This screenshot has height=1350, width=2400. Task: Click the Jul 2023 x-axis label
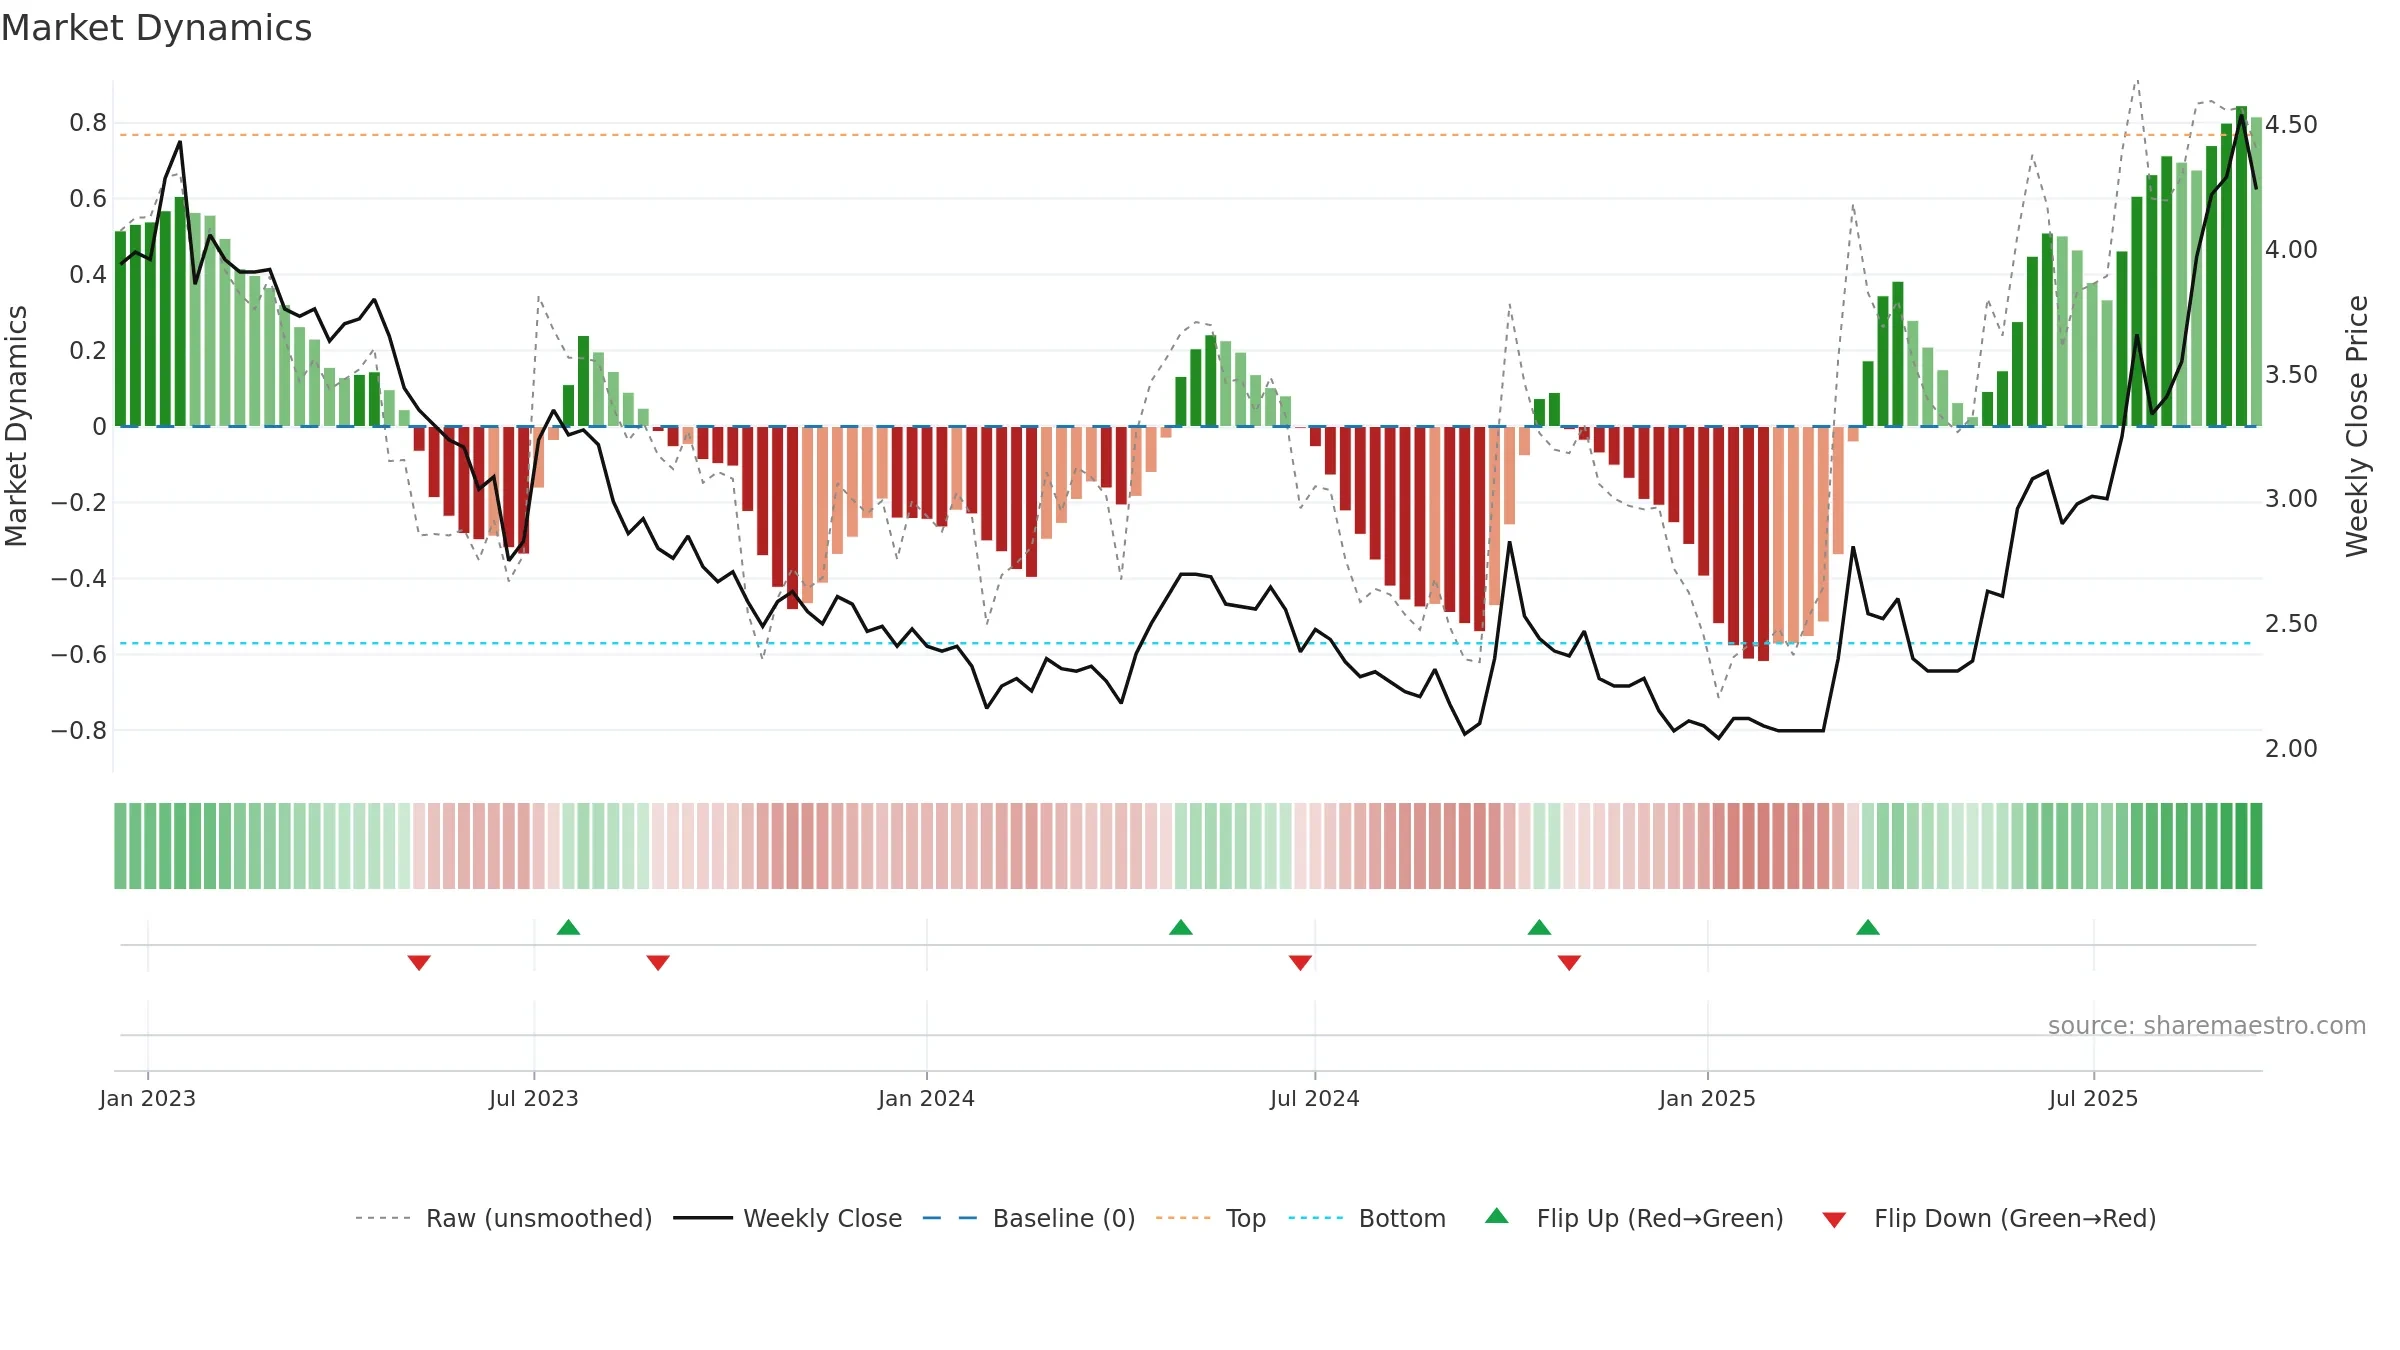point(534,1098)
